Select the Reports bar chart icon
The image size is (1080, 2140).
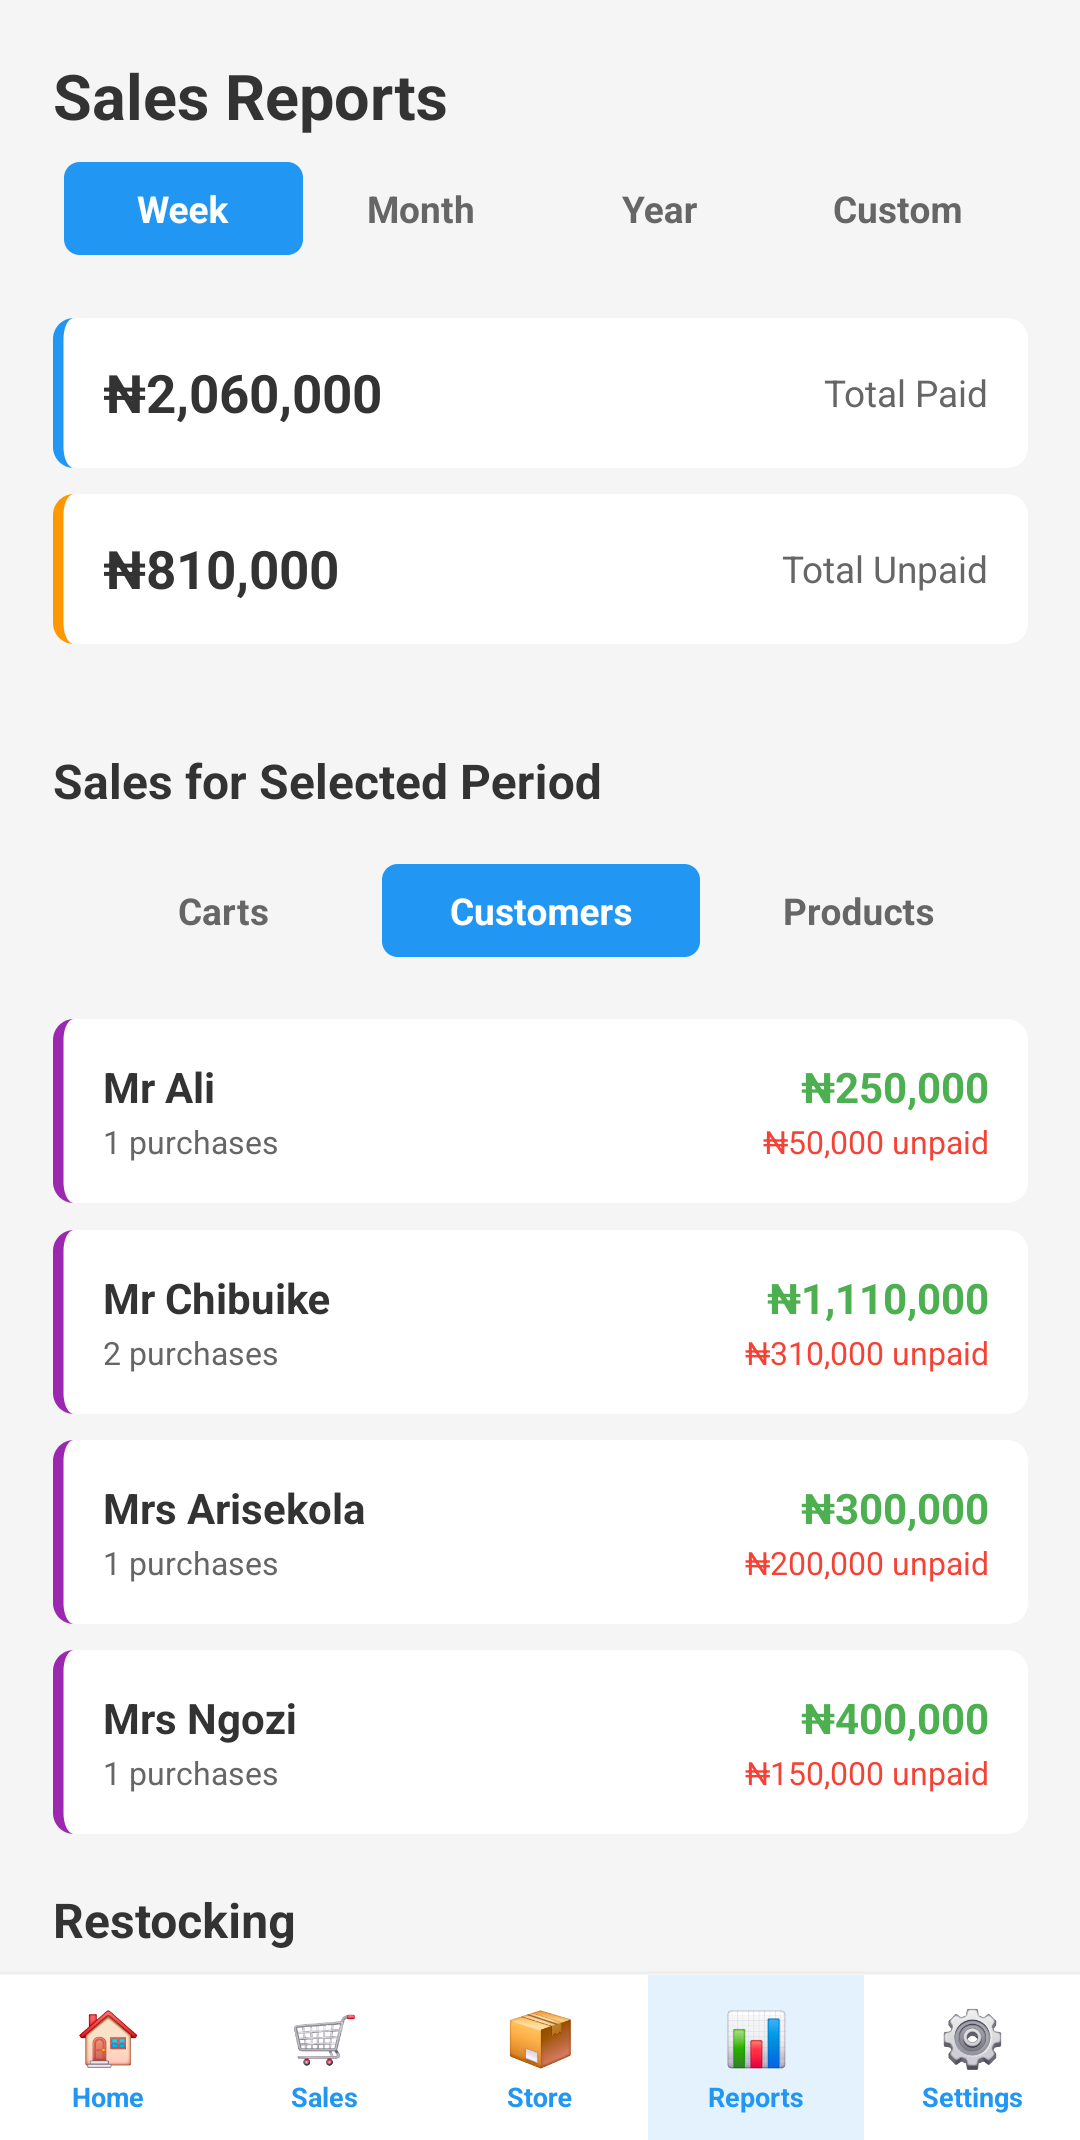[756, 2039]
